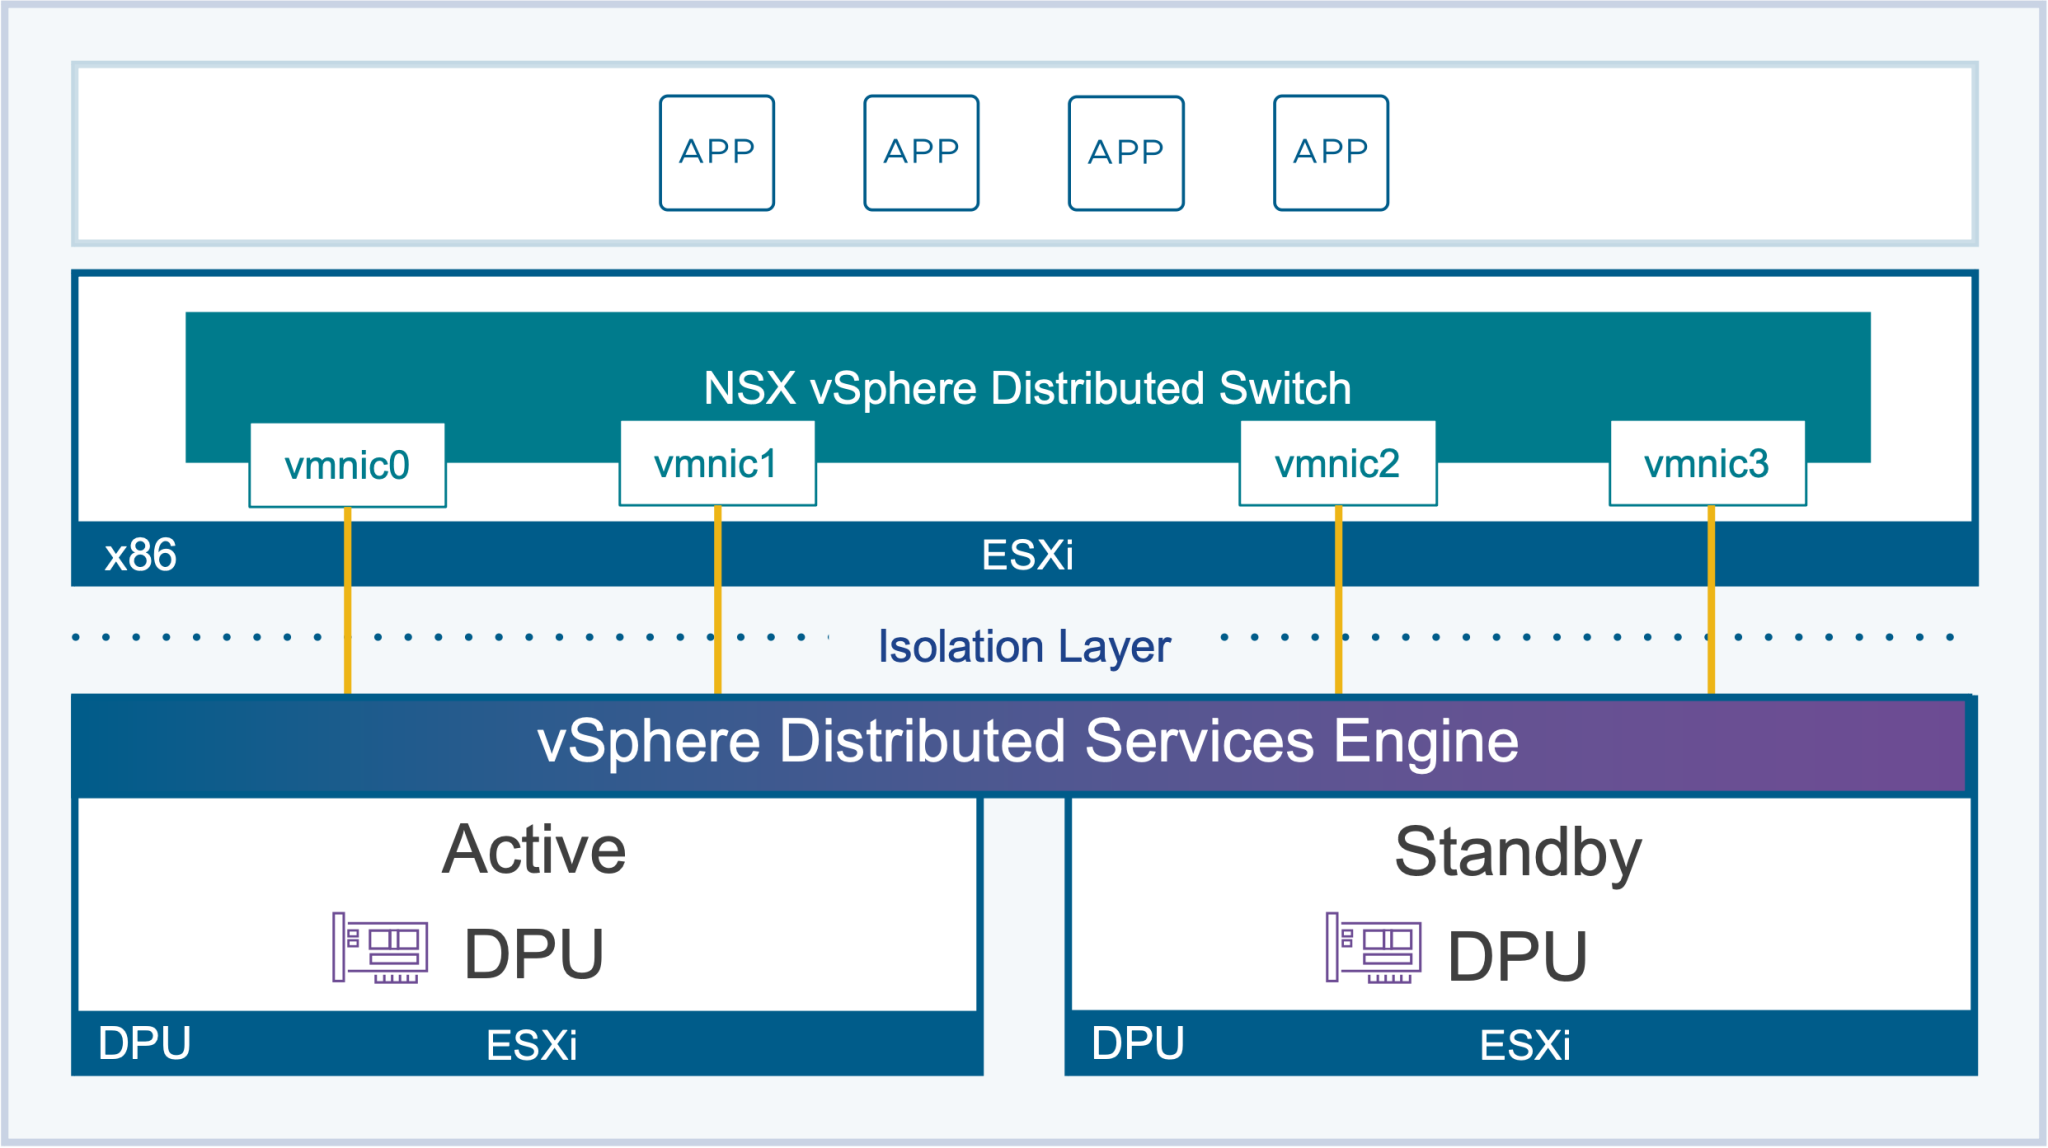Image resolution: width=2048 pixels, height=1148 pixels.
Task: Click the vmnic1 label
Action: pos(717,463)
